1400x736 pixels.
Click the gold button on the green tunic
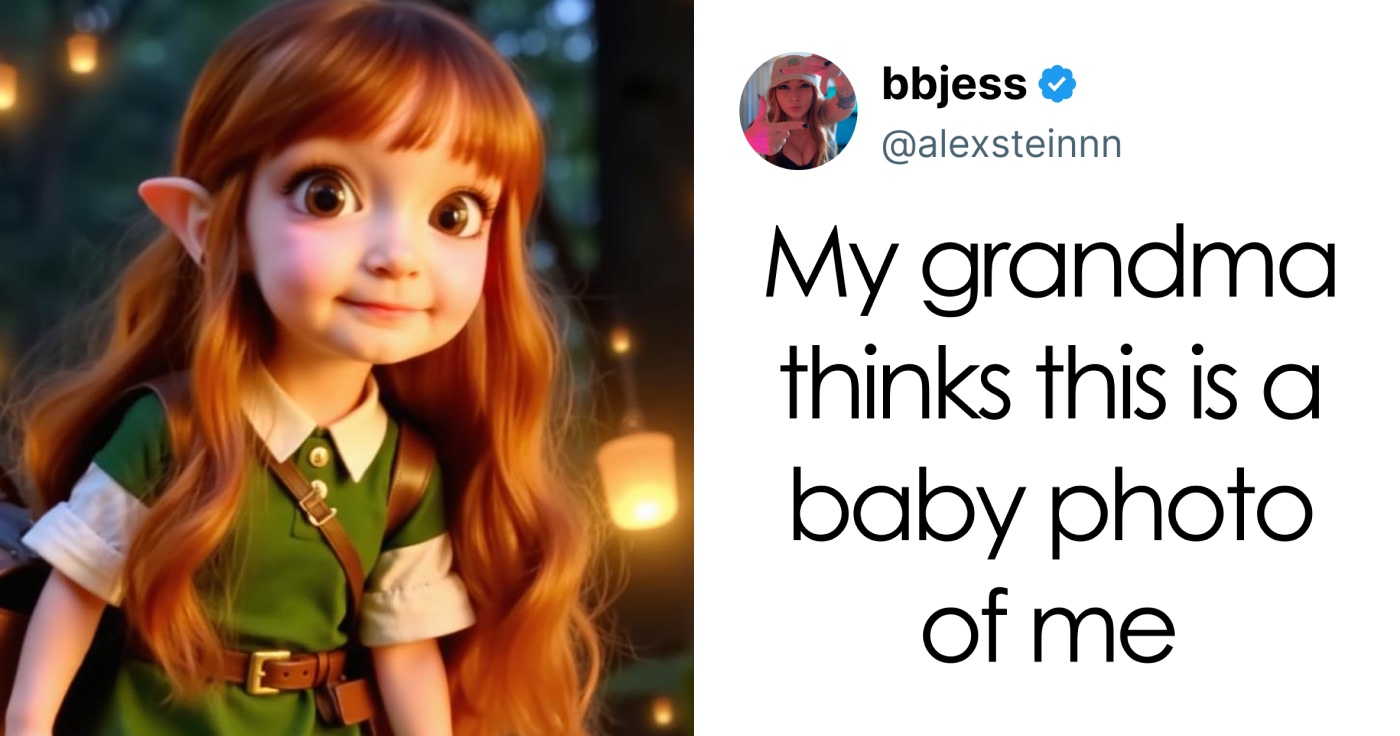318,456
